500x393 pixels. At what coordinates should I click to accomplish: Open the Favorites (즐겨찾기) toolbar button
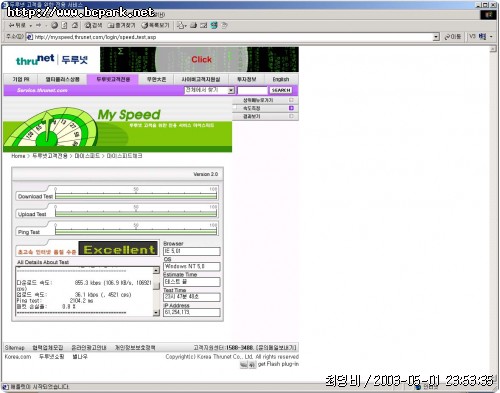pos(121,25)
